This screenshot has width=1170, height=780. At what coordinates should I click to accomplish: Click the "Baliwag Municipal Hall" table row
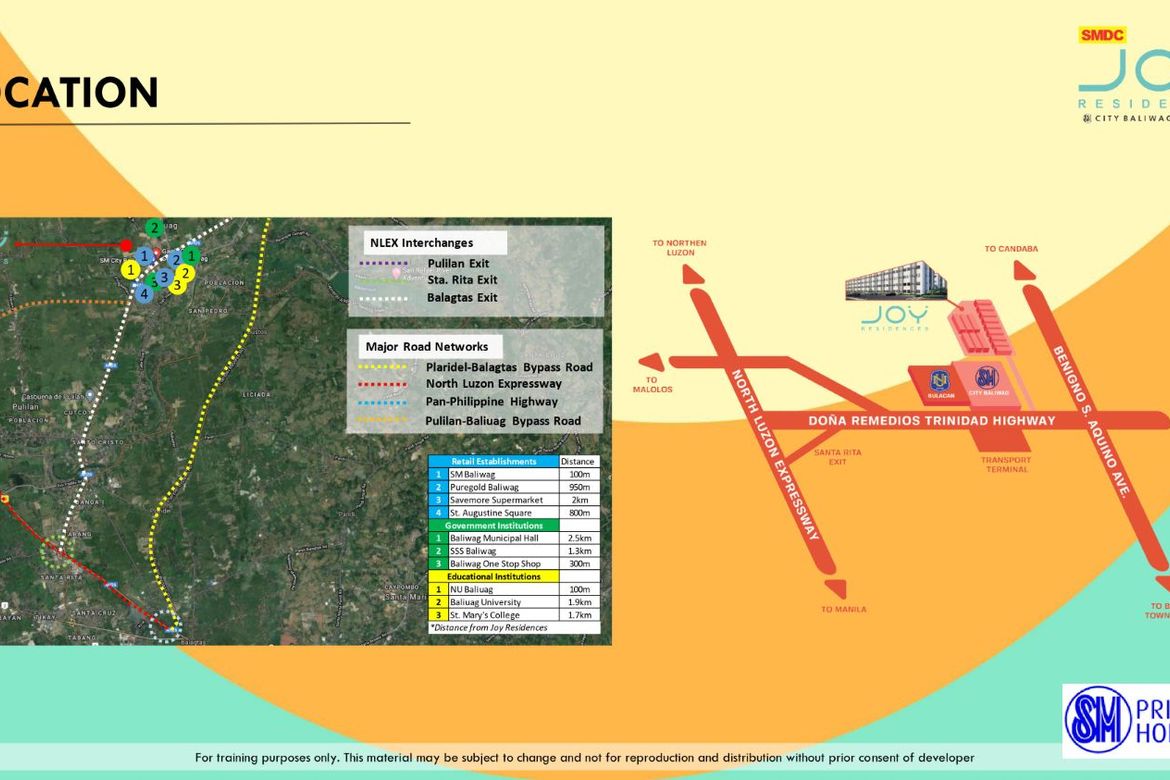tap(514, 537)
